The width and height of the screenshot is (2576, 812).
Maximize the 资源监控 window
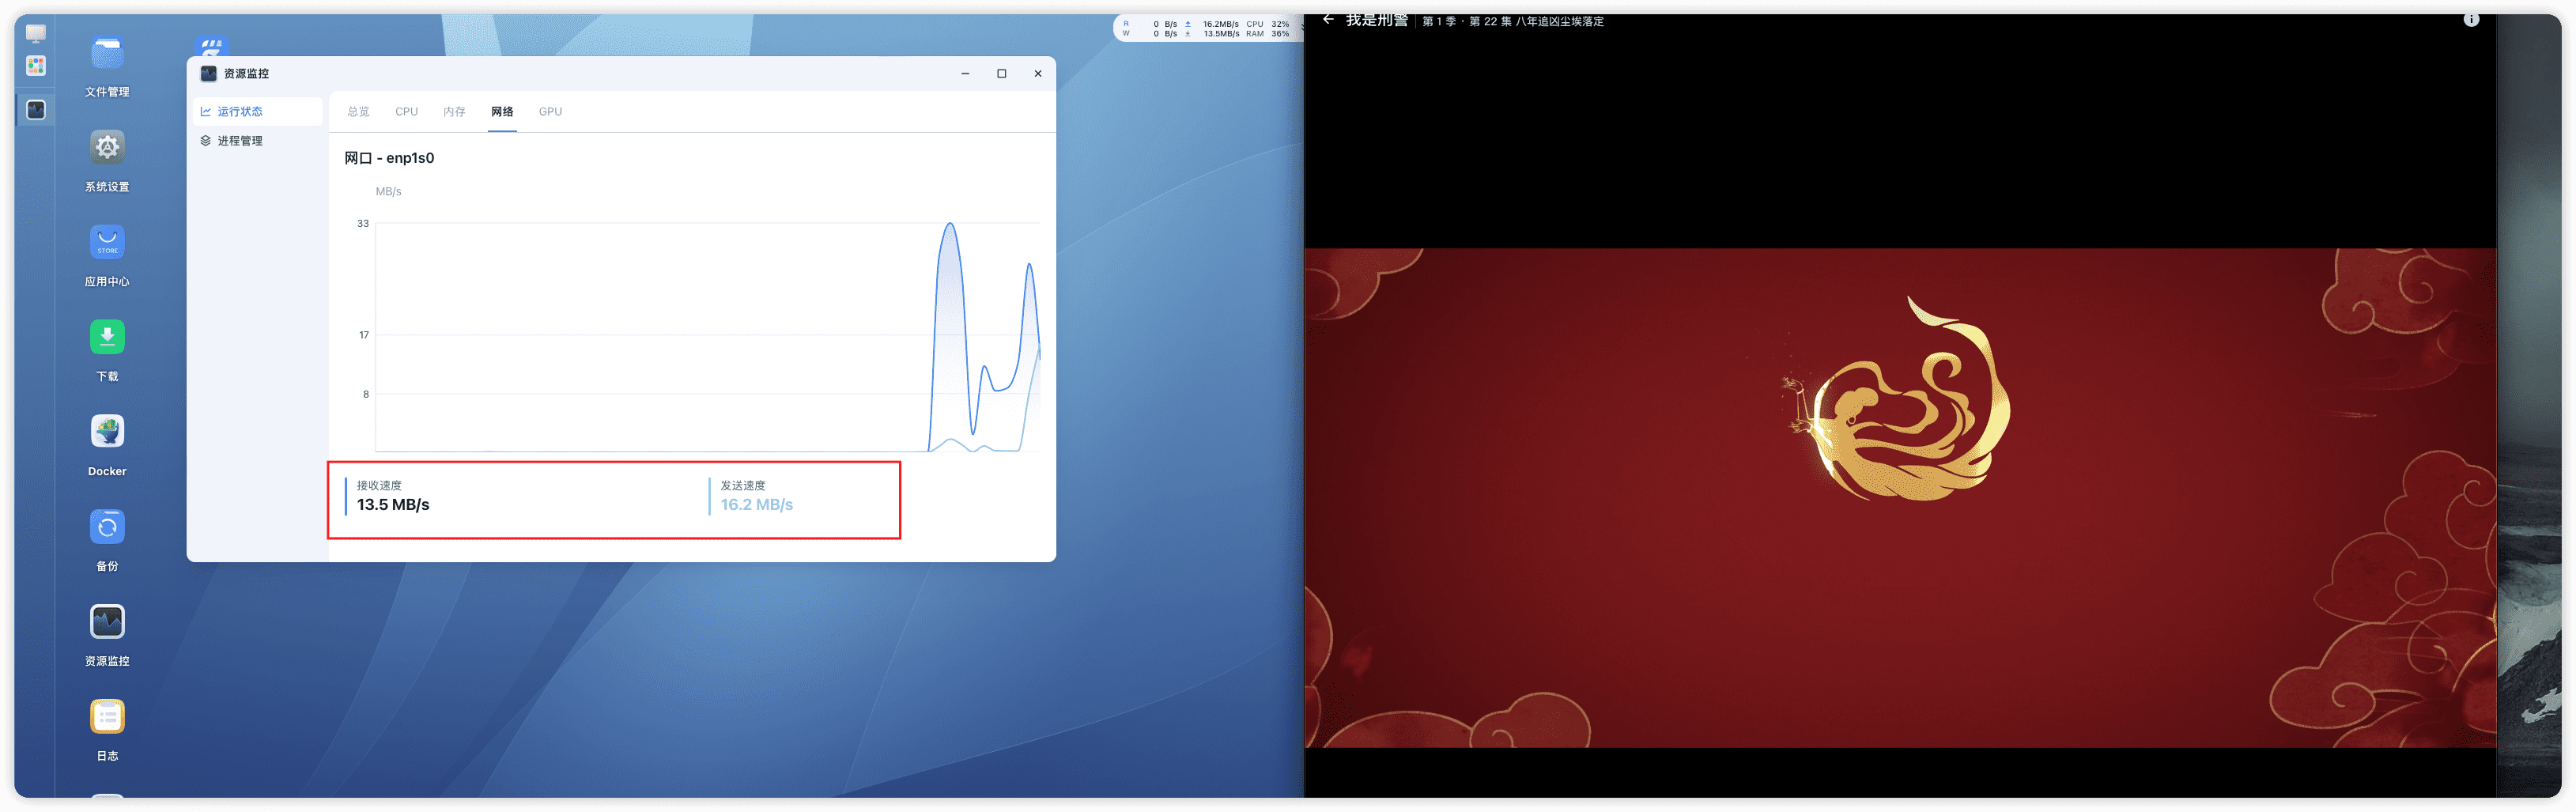click(x=1001, y=74)
